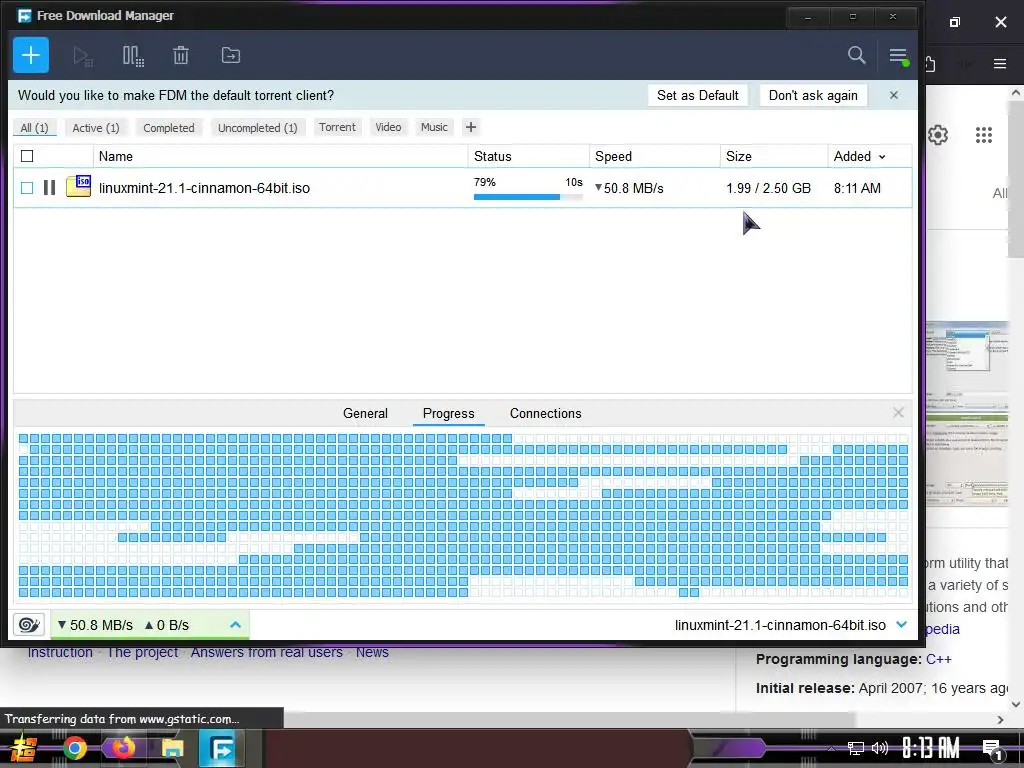The width and height of the screenshot is (1024, 768).
Task: Show hidden tray icons chevron
Action: coord(831,749)
